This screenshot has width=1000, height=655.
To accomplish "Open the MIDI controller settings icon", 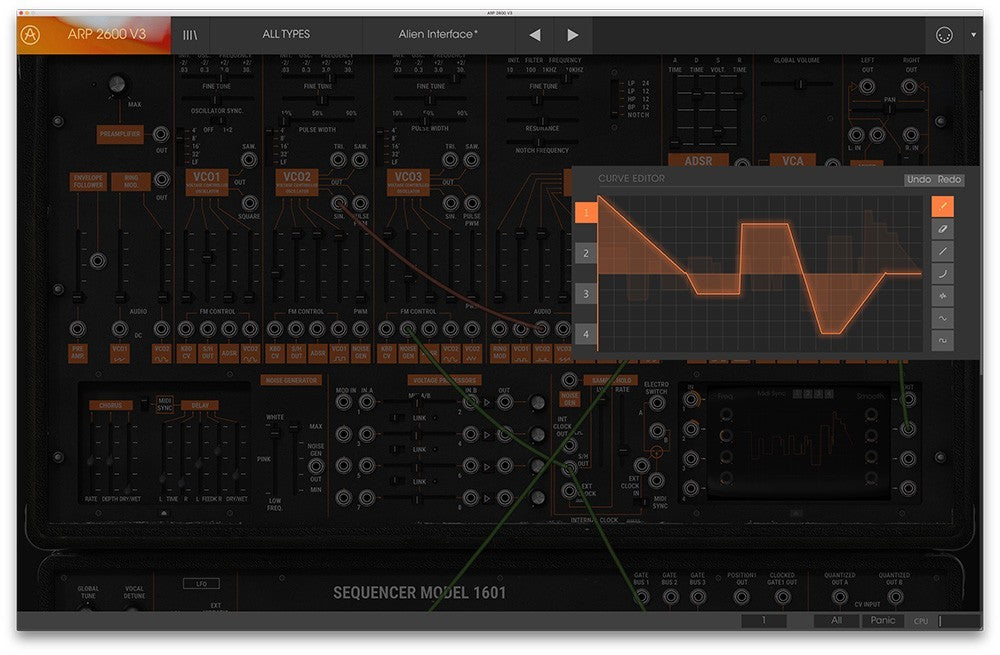I will pyautogui.click(x=944, y=35).
